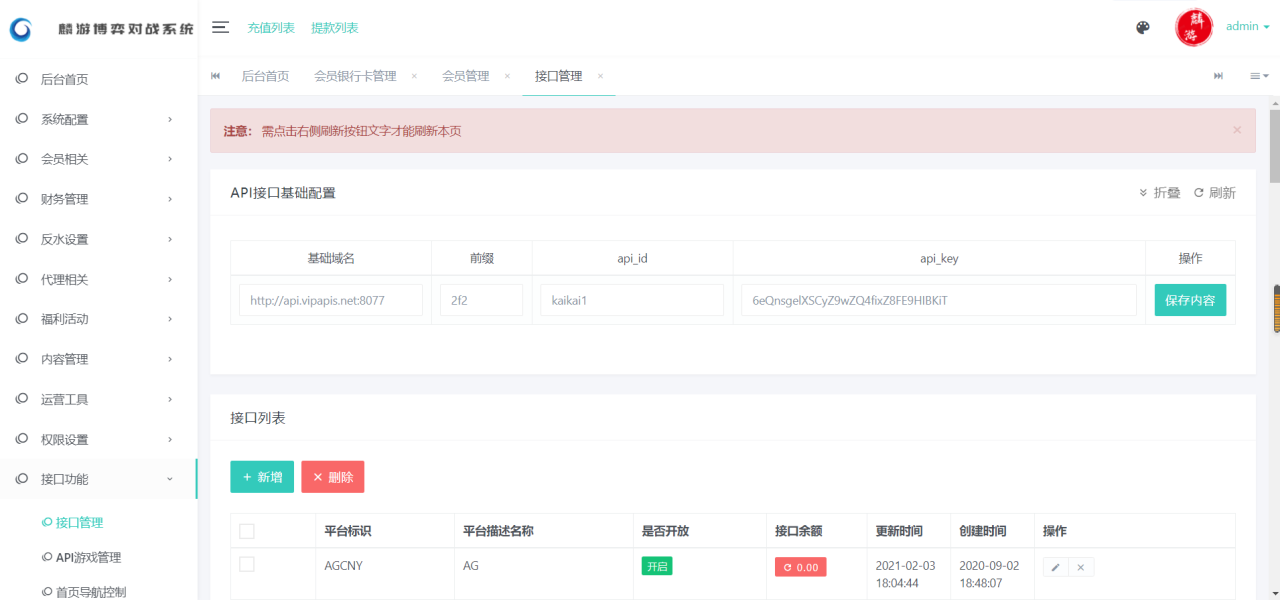The image size is (1280, 600).
Task: Check the checkbox on the AGCNY row
Action: [x=247, y=565]
